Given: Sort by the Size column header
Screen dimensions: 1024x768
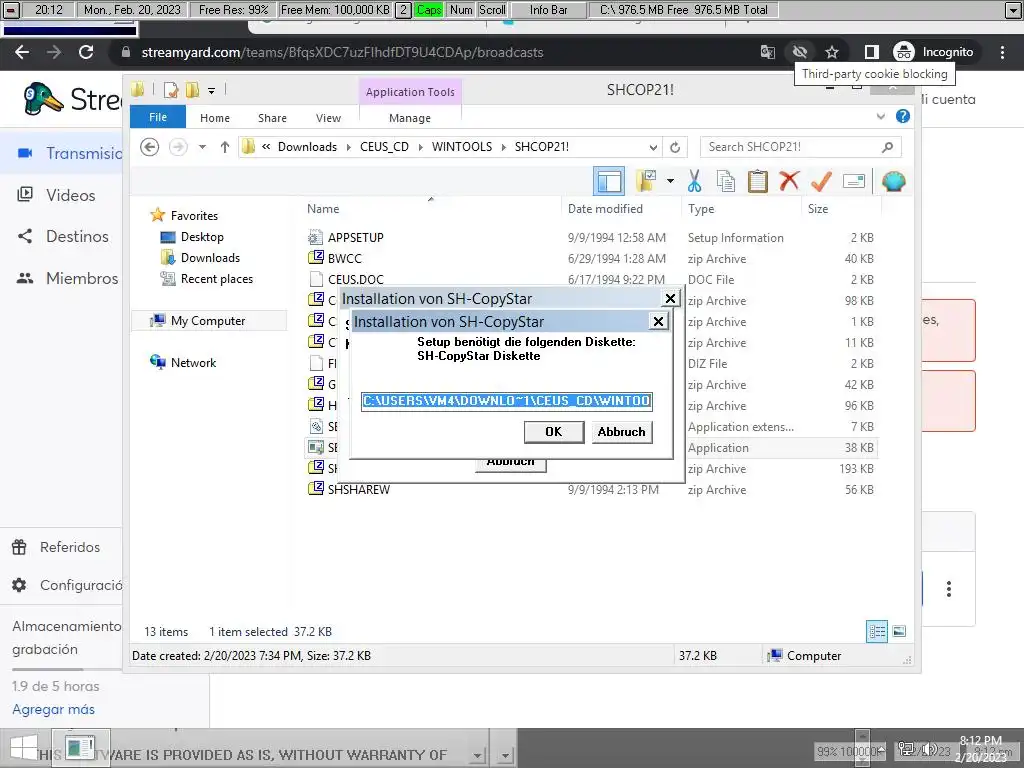Looking at the screenshot, I should click(818, 209).
